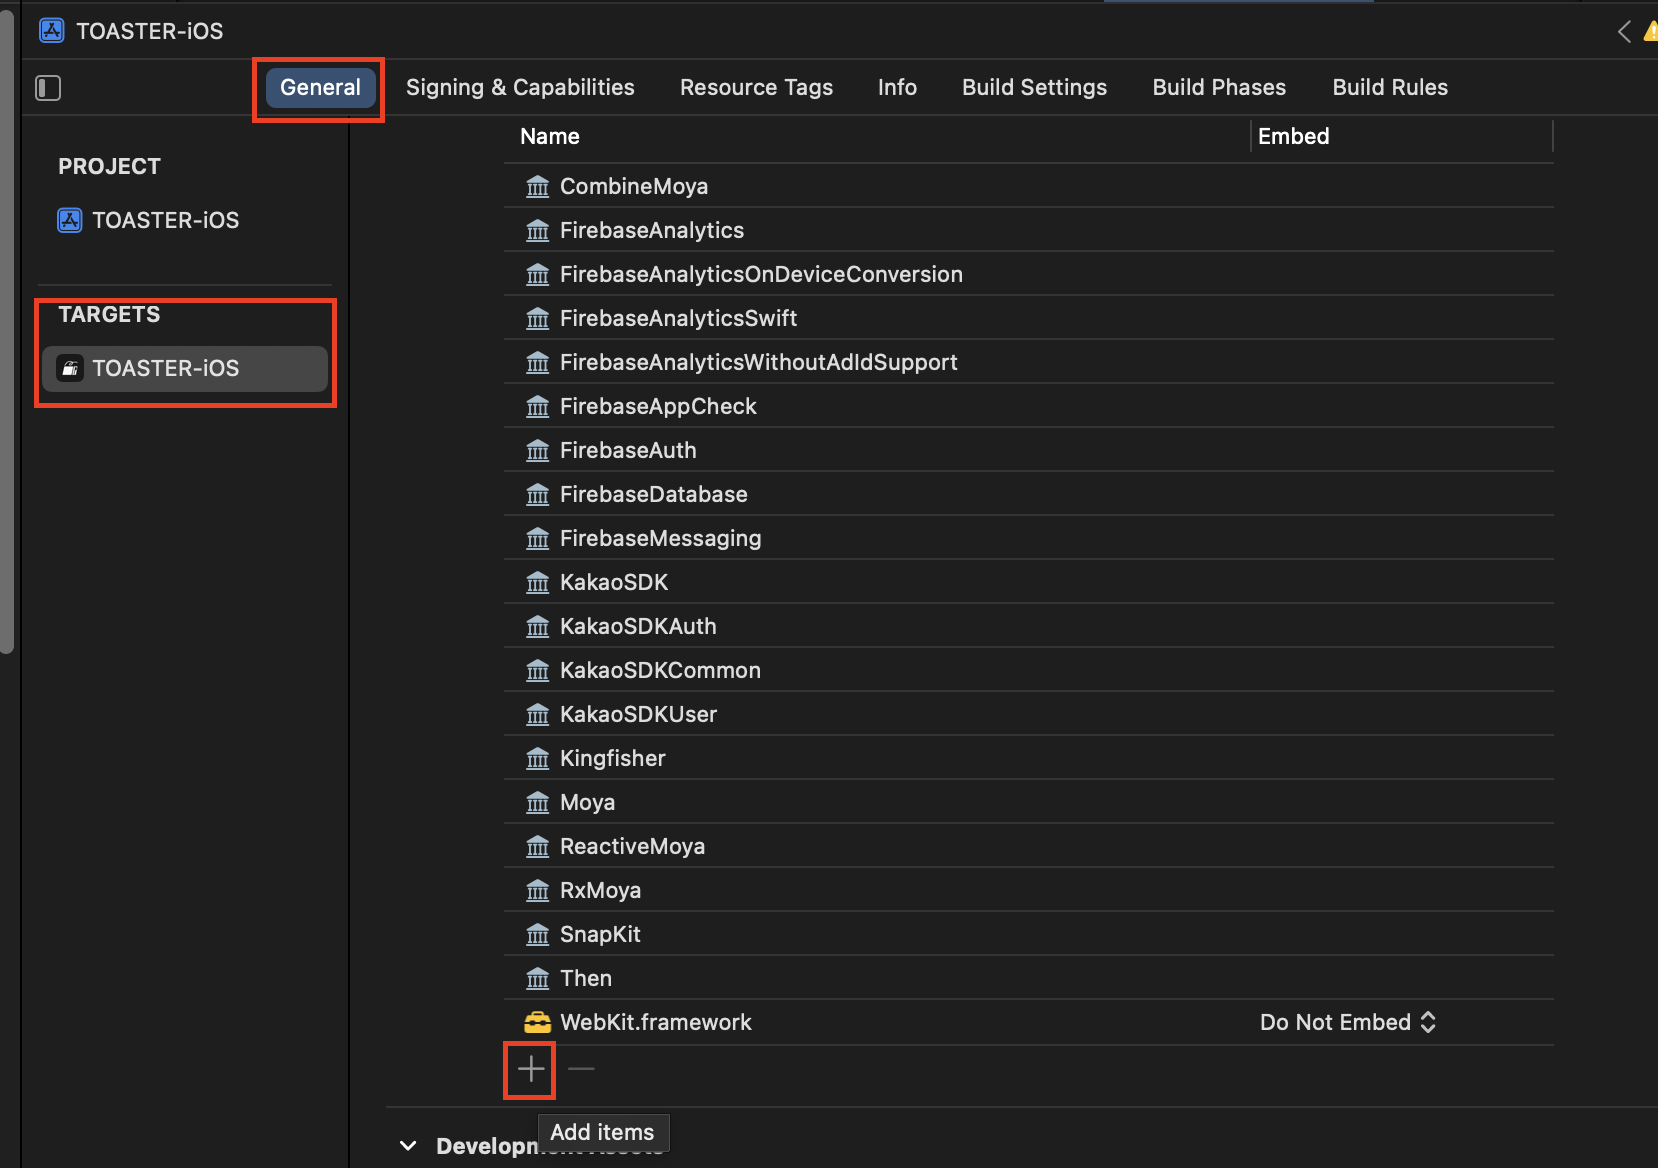The height and width of the screenshot is (1168, 1658).
Task: Click library icon beside Moya row
Action: 538,803
